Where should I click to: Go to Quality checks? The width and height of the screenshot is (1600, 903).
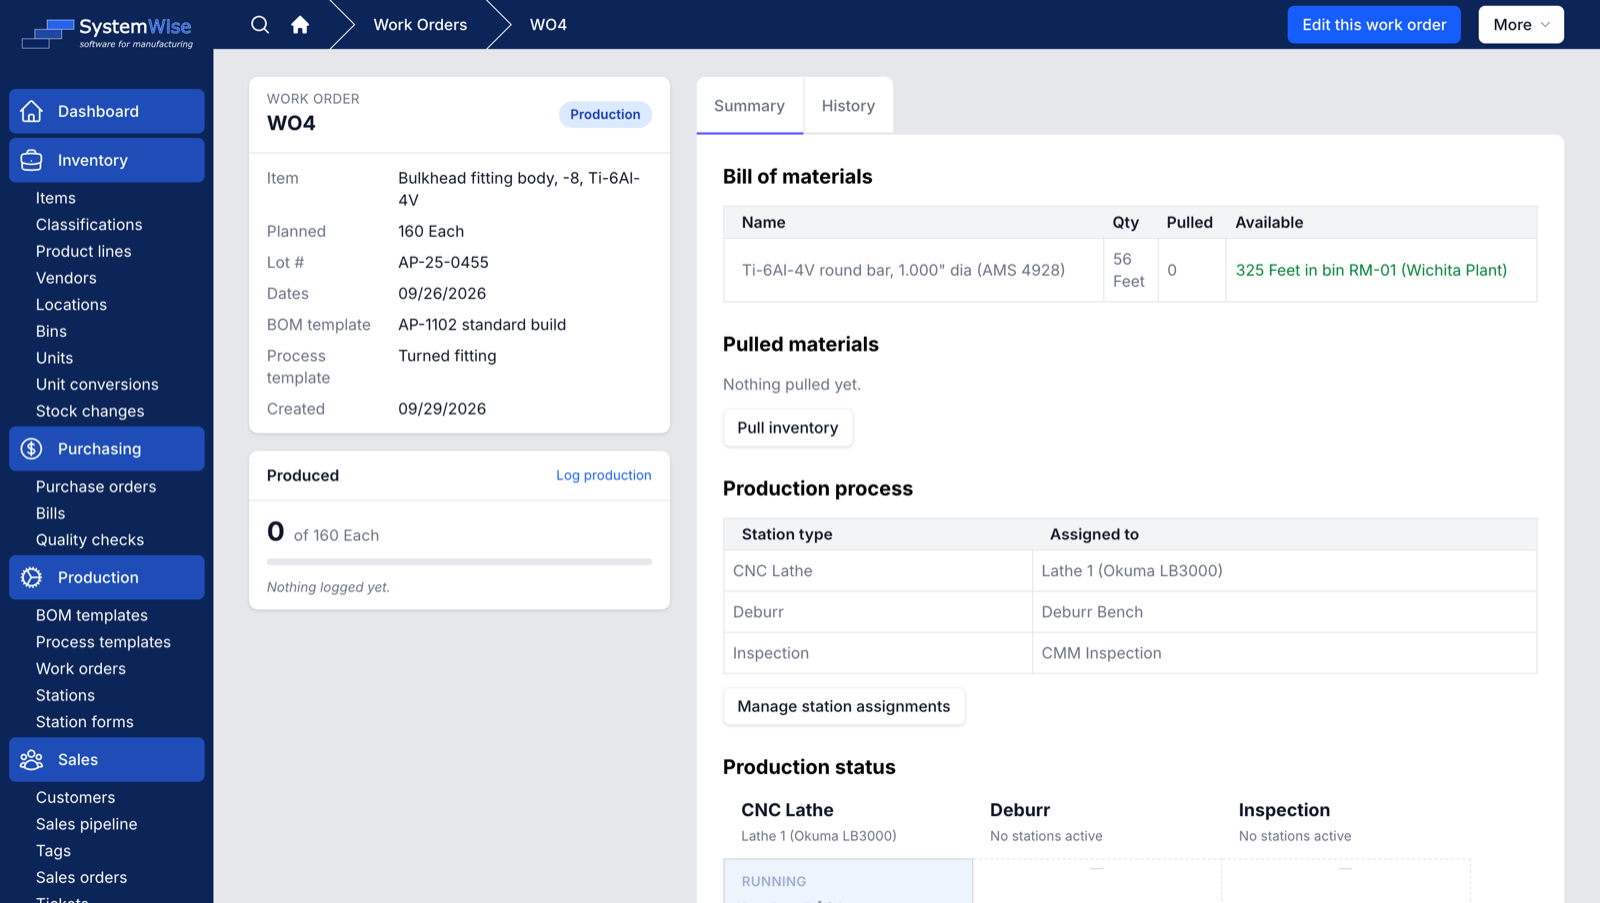point(90,540)
